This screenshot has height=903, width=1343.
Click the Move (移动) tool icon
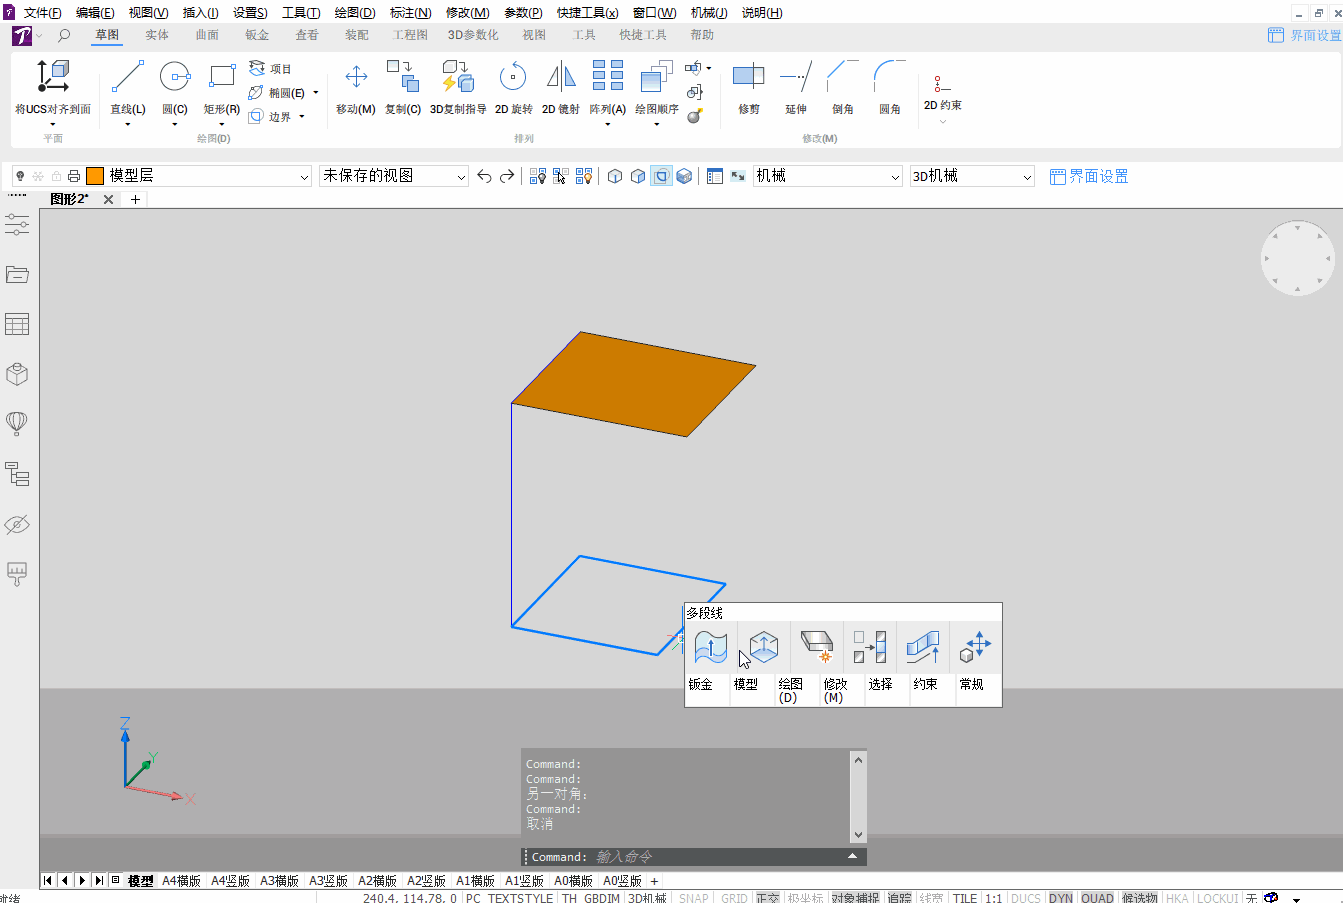coord(356,77)
